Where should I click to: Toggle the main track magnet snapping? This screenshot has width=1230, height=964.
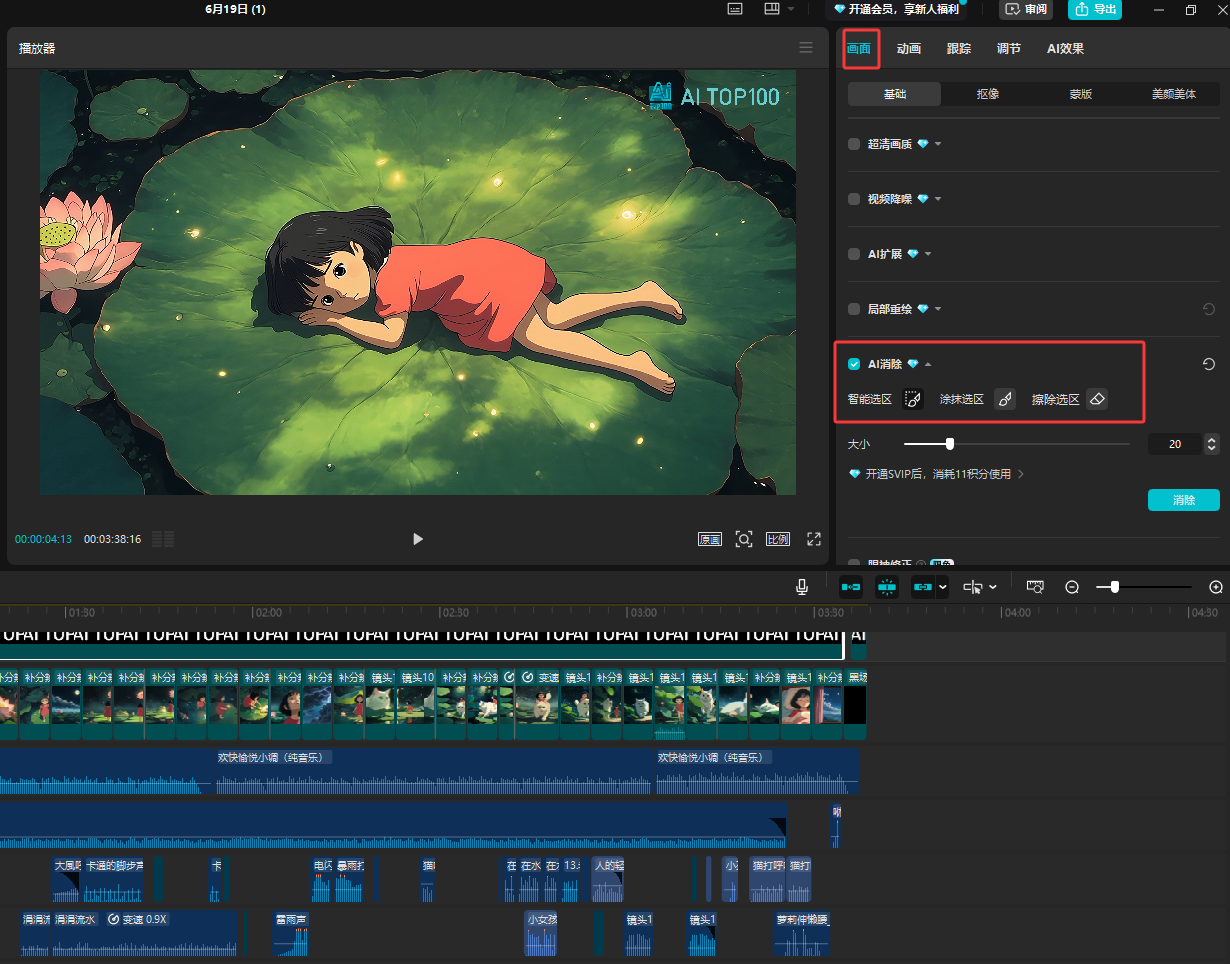(x=851, y=587)
